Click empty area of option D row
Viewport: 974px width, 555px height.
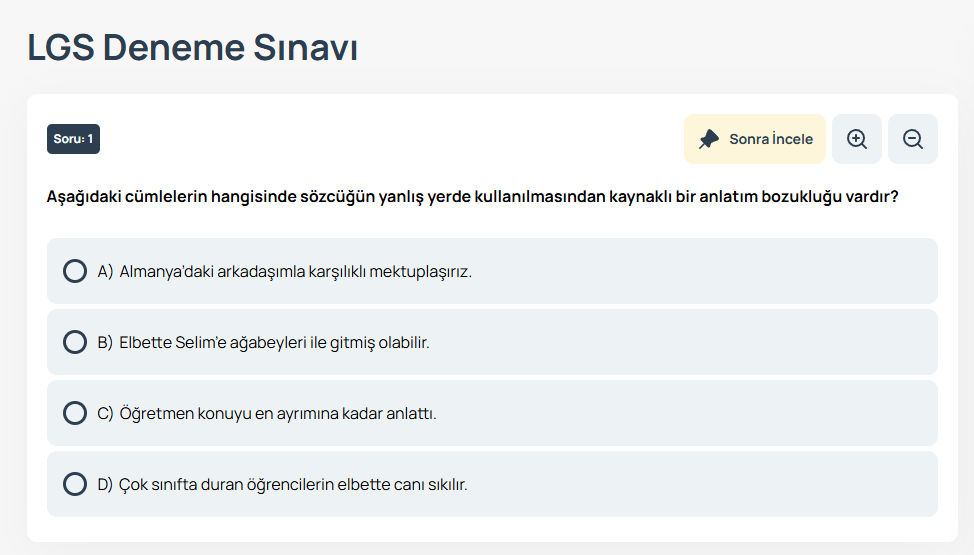click(702, 484)
